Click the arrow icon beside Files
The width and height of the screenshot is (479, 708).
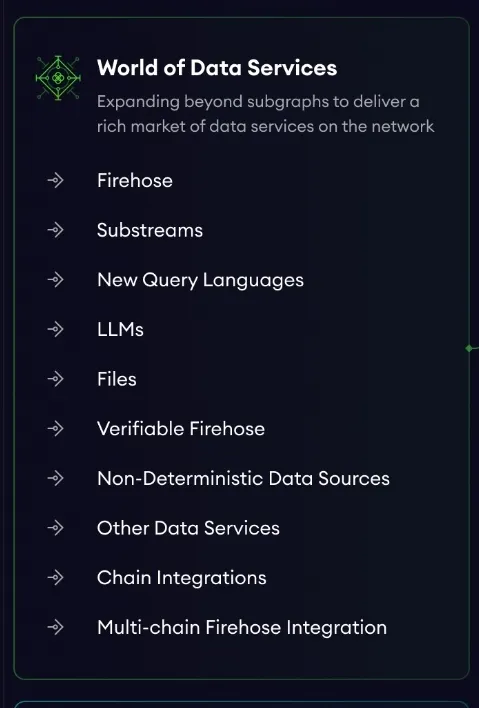[x=56, y=378]
